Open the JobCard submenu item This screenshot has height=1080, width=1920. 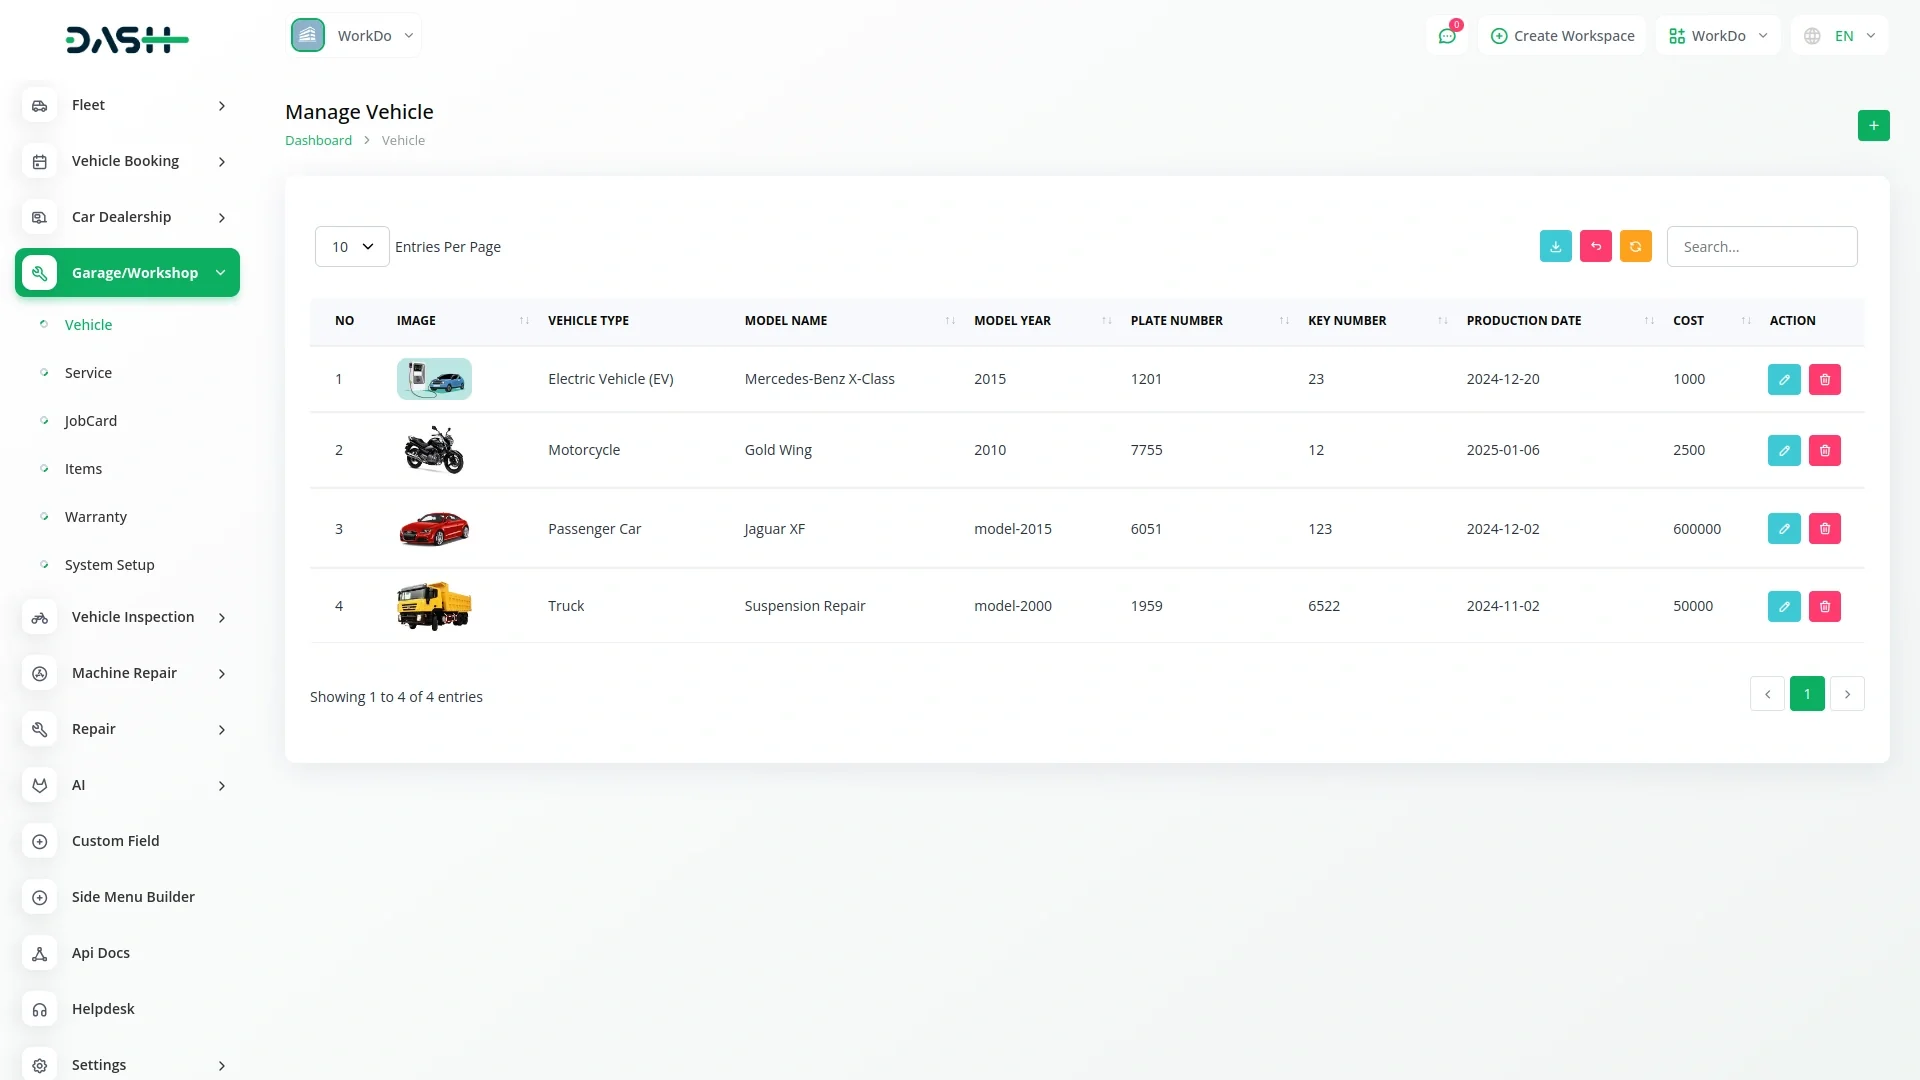(x=91, y=421)
